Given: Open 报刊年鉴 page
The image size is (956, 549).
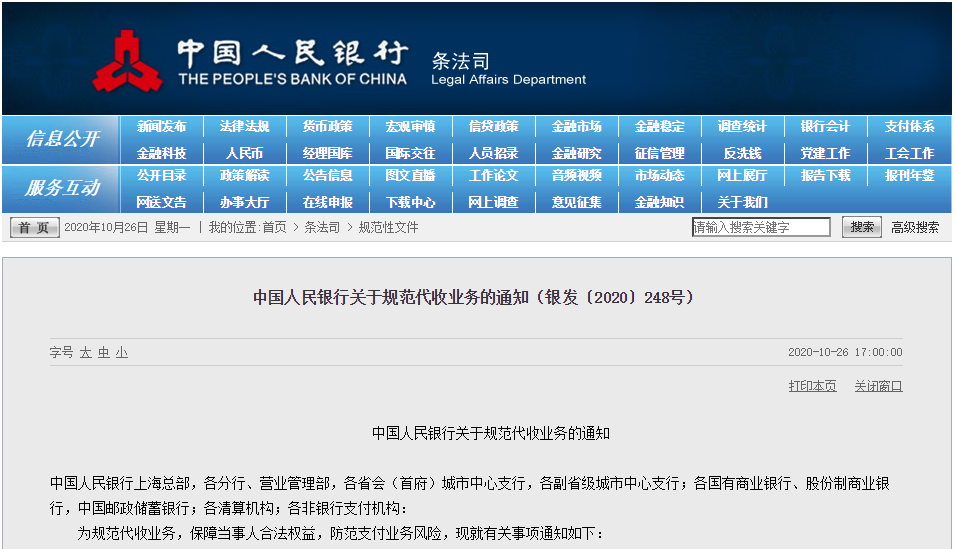Looking at the screenshot, I should pyautogui.click(x=909, y=175).
